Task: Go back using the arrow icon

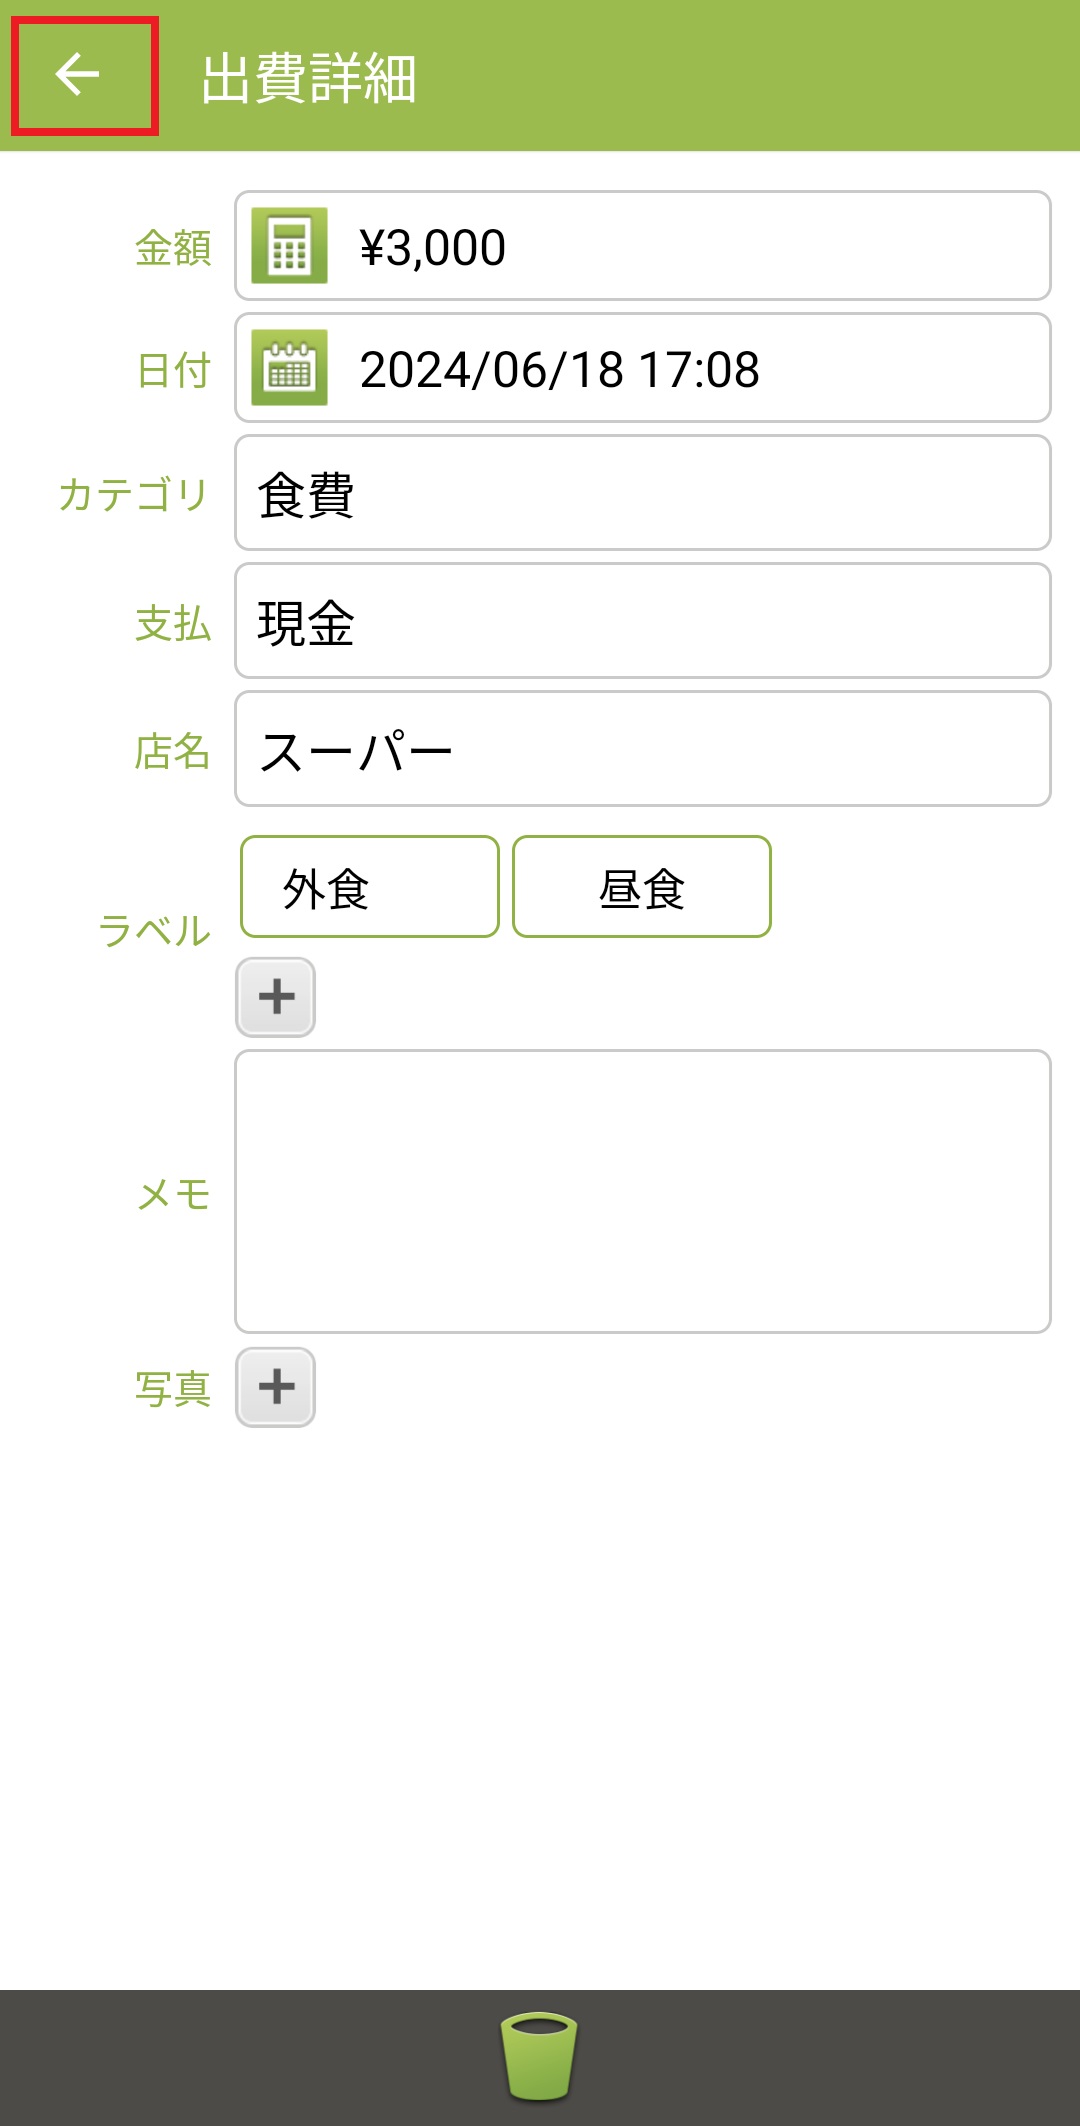Action: click(x=78, y=75)
